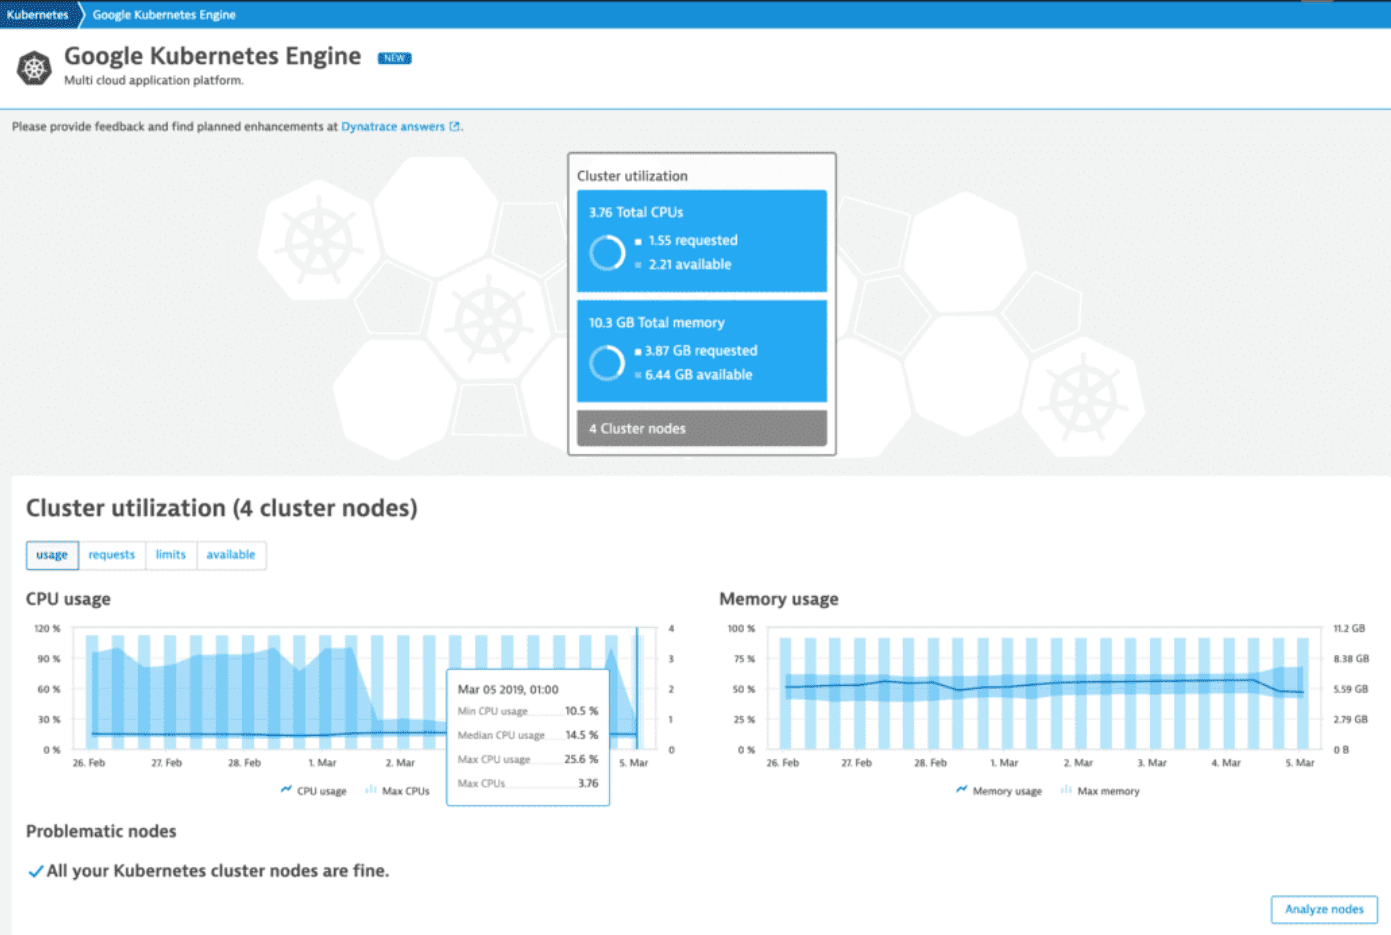
Task: Select the 3.76 Total CPUs tile
Action: pyautogui.click(x=702, y=241)
